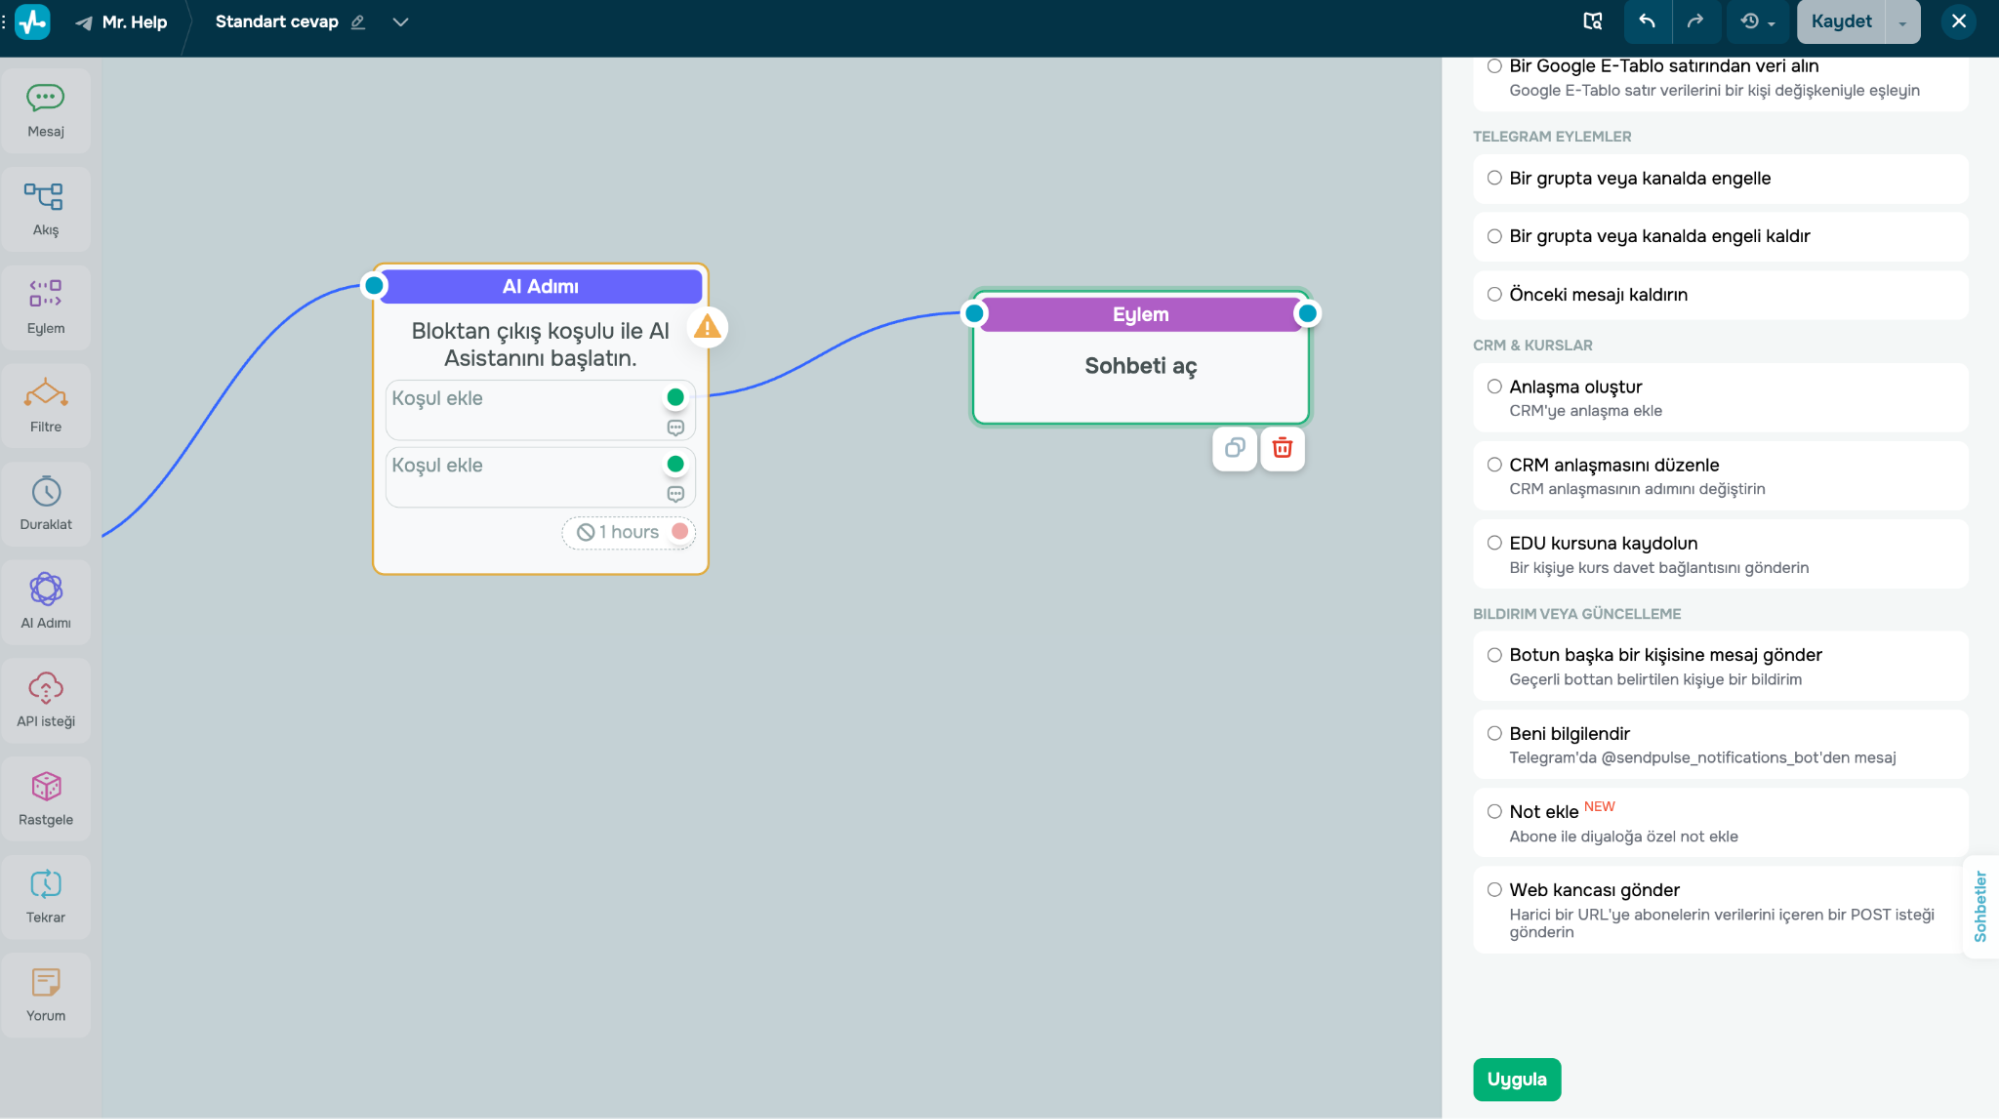This screenshot has height=1119, width=1999.
Task: Choose 'Anlaşma oluştur' radio option
Action: click(x=1494, y=386)
